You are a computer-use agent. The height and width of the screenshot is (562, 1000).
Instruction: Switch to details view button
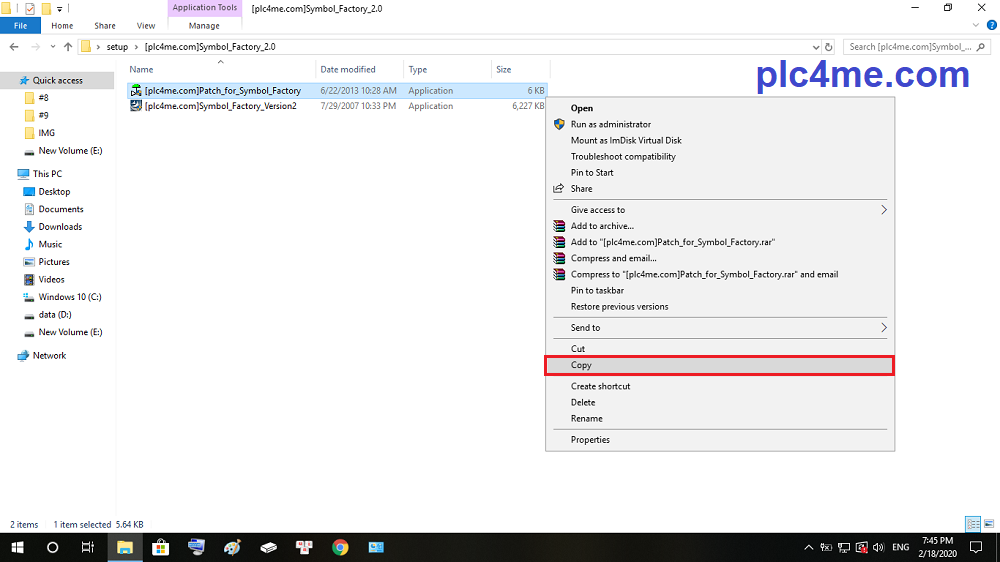click(972, 524)
